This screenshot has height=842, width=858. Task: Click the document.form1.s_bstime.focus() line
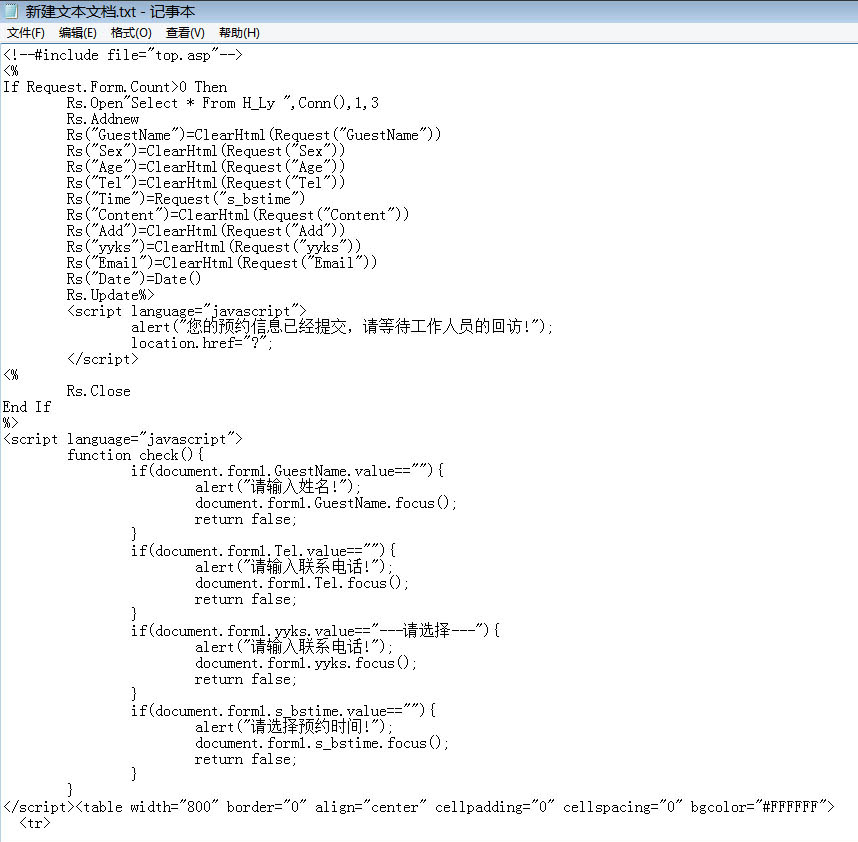(x=322, y=743)
